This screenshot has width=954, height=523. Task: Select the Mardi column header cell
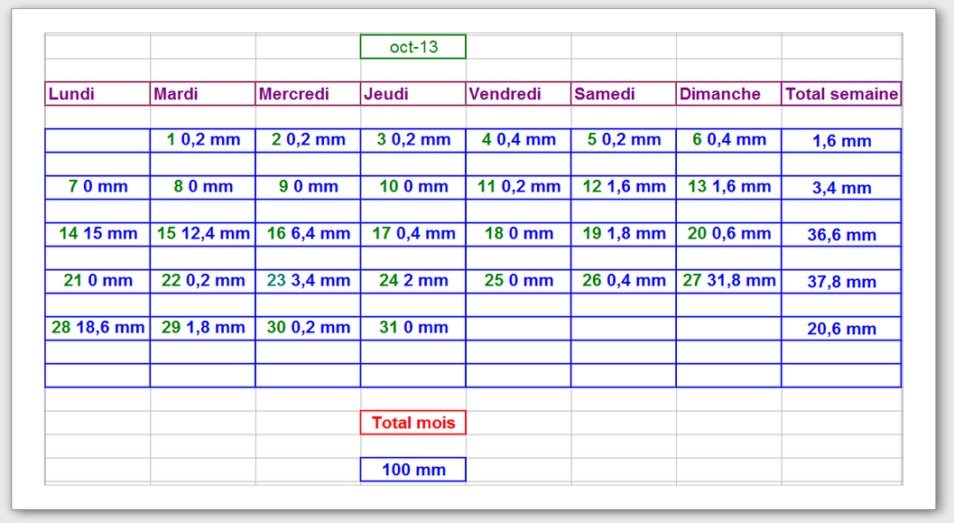click(202, 94)
